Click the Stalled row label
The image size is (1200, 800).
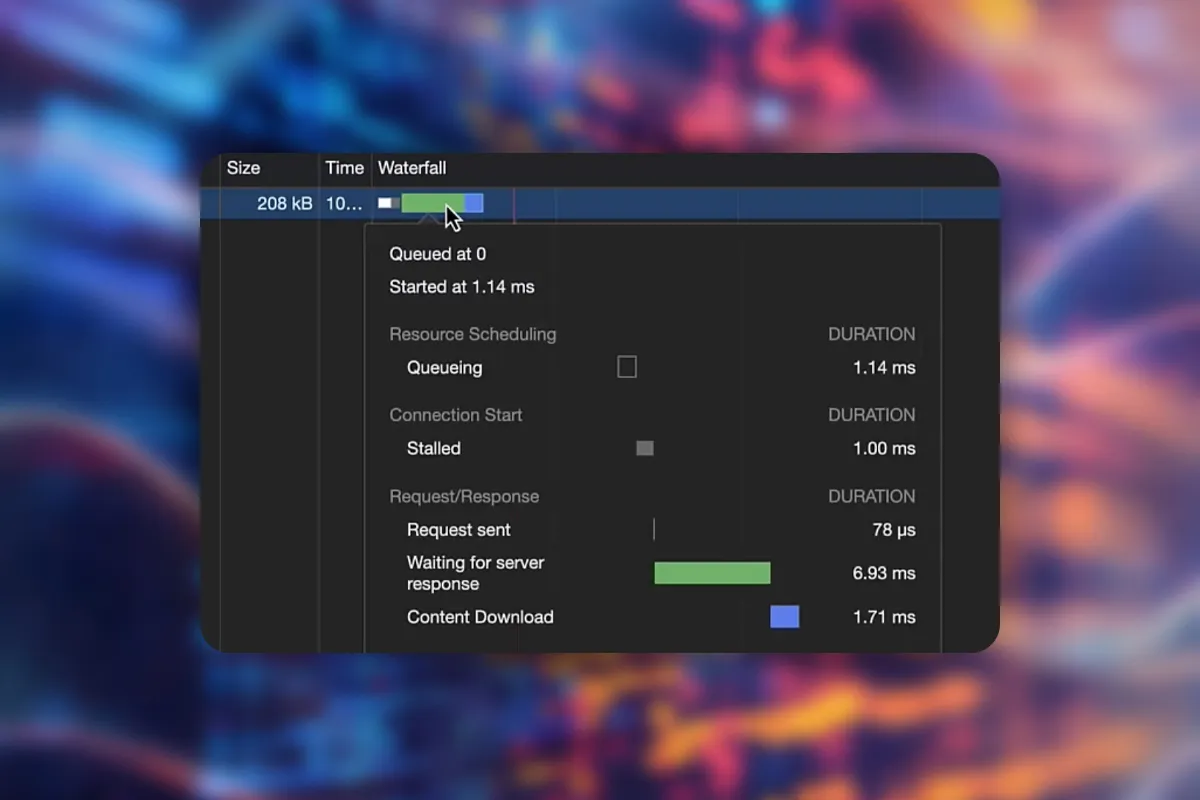tap(434, 448)
